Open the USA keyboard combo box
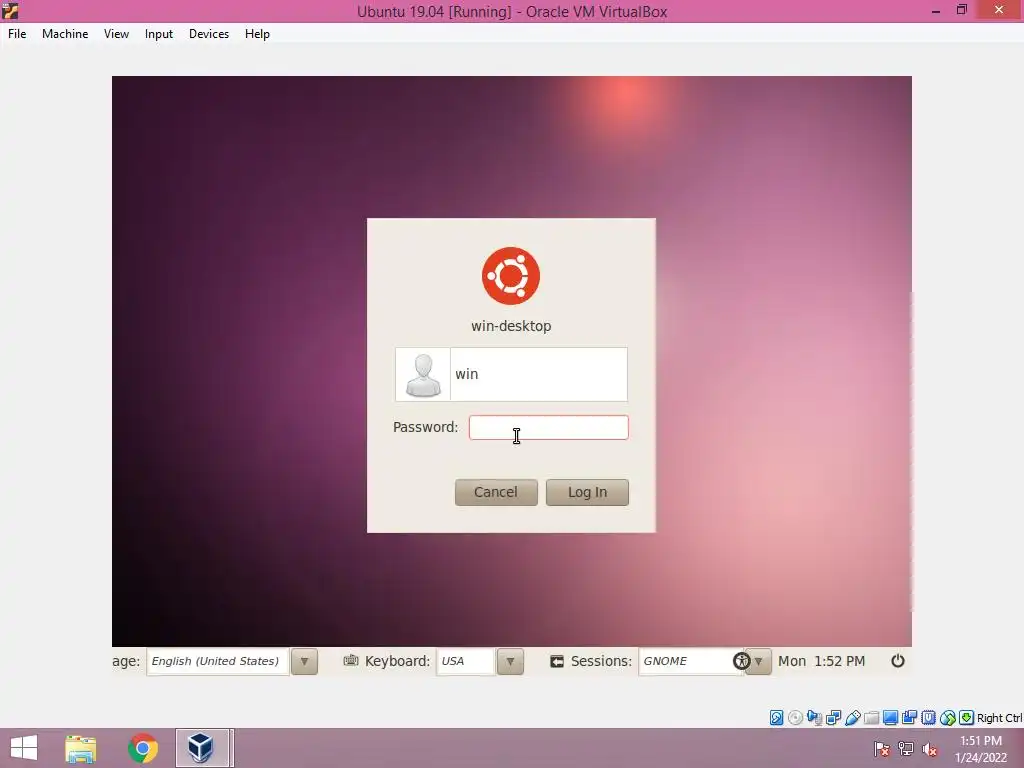Viewport: 1024px width, 768px height. point(465,662)
